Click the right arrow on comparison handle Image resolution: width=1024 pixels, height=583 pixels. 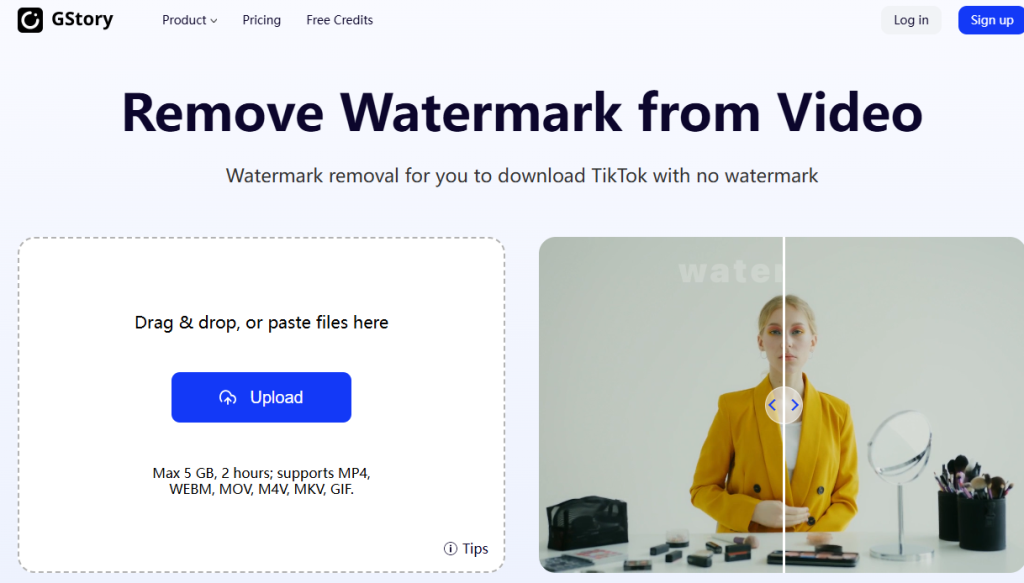click(x=795, y=405)
